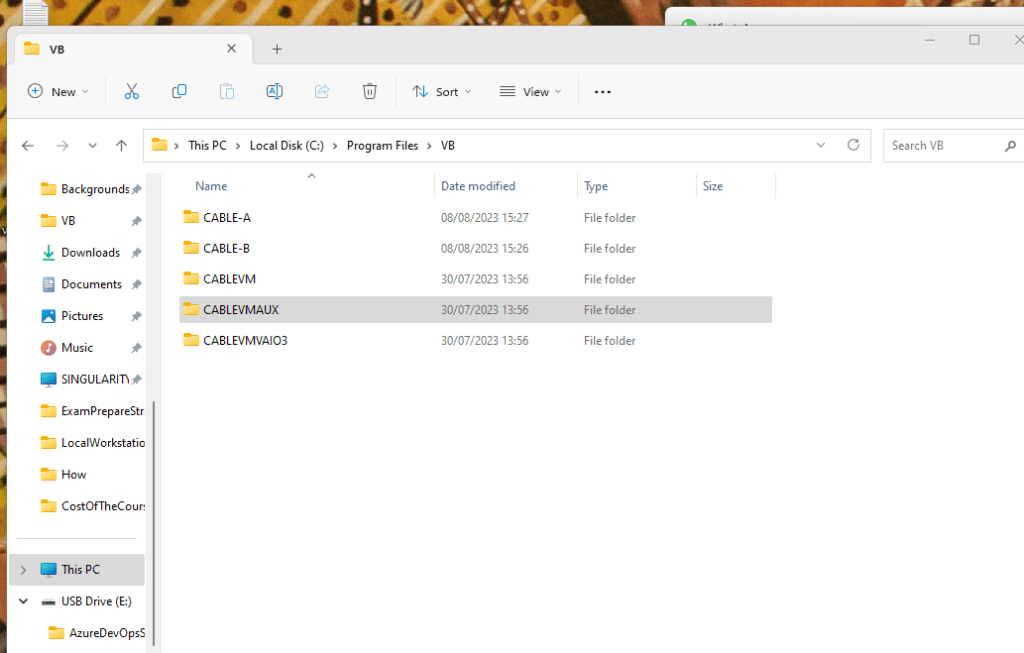The image size is (1024, 653).
Task: Open the Sort dropdown
Action: pos(441,91)
